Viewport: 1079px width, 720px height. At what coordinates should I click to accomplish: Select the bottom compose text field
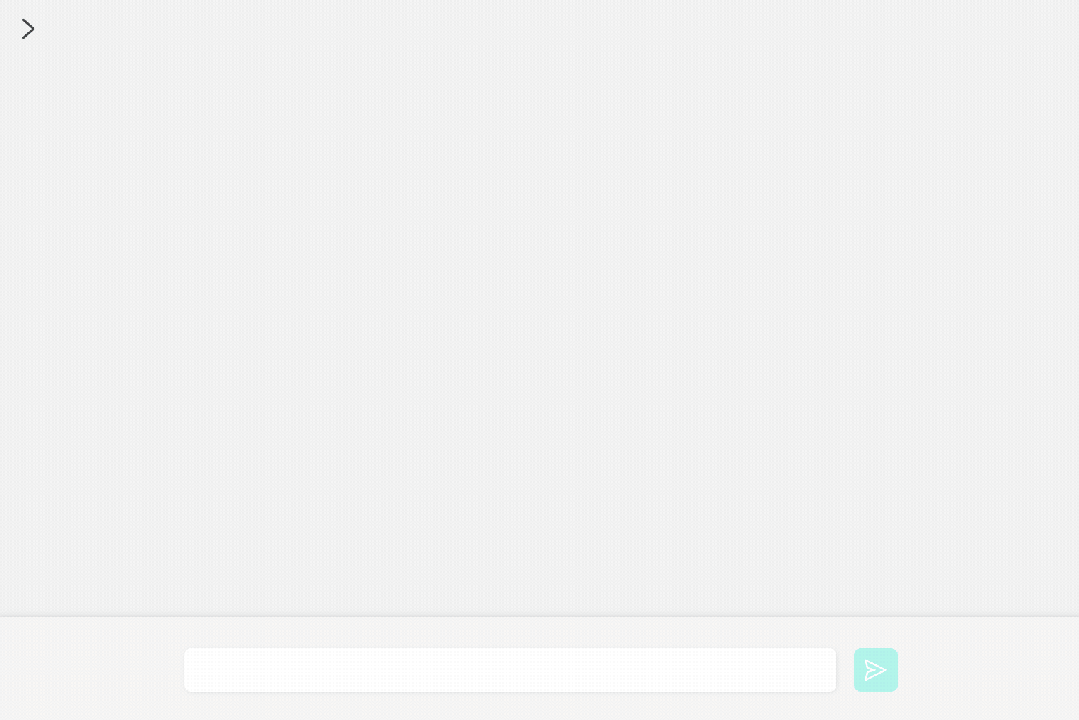pyautogui.click(x=510, y=670)
